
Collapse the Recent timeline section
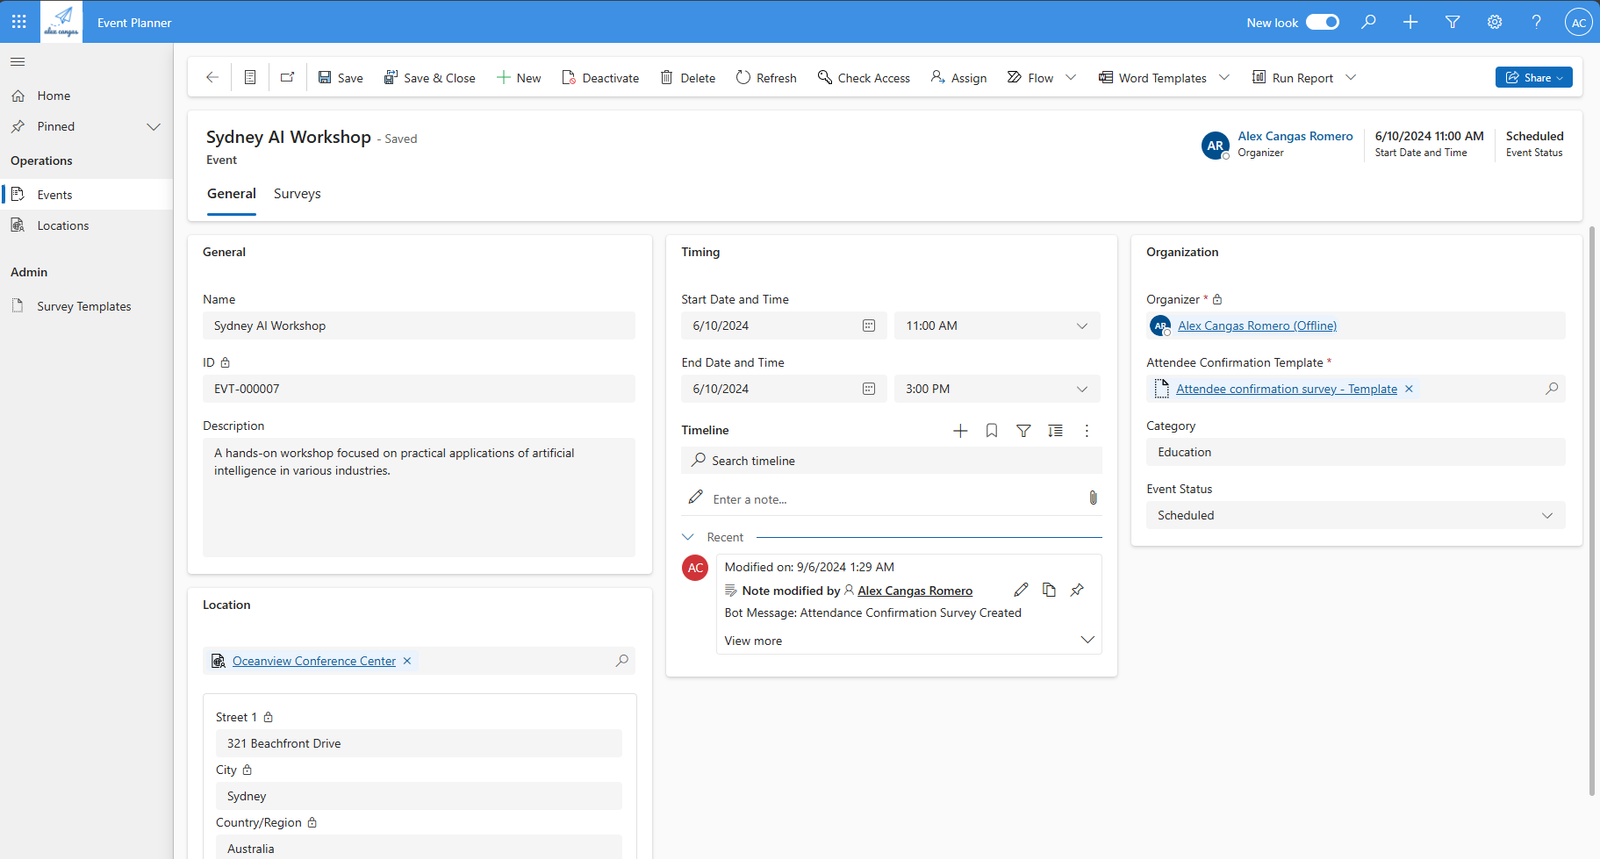tap(688, 537)
